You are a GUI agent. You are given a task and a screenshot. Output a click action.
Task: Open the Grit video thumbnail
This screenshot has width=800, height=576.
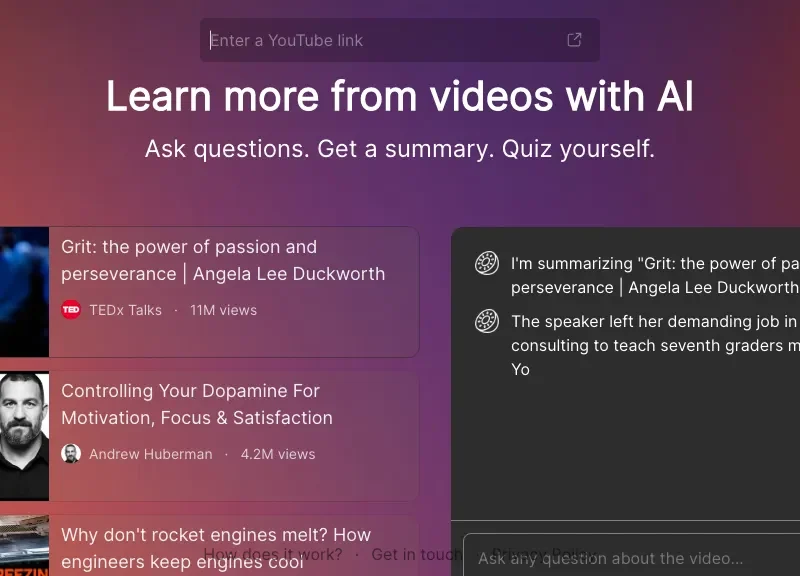24,292
